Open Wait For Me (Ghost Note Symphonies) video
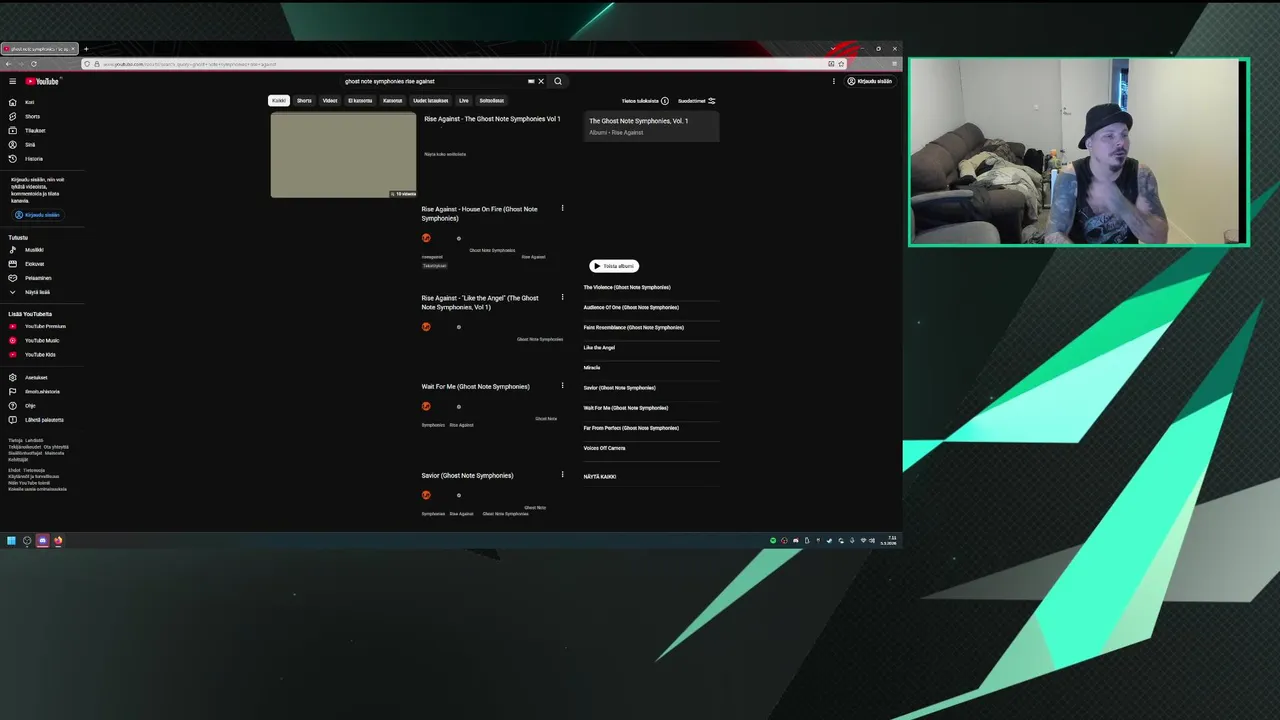This screenshot has width=1280, height=720. coord(475,386)
